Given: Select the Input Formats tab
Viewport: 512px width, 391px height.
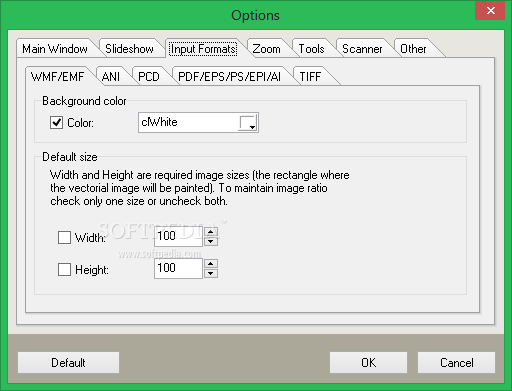Looking at the screenshot, I should point(203,49).
